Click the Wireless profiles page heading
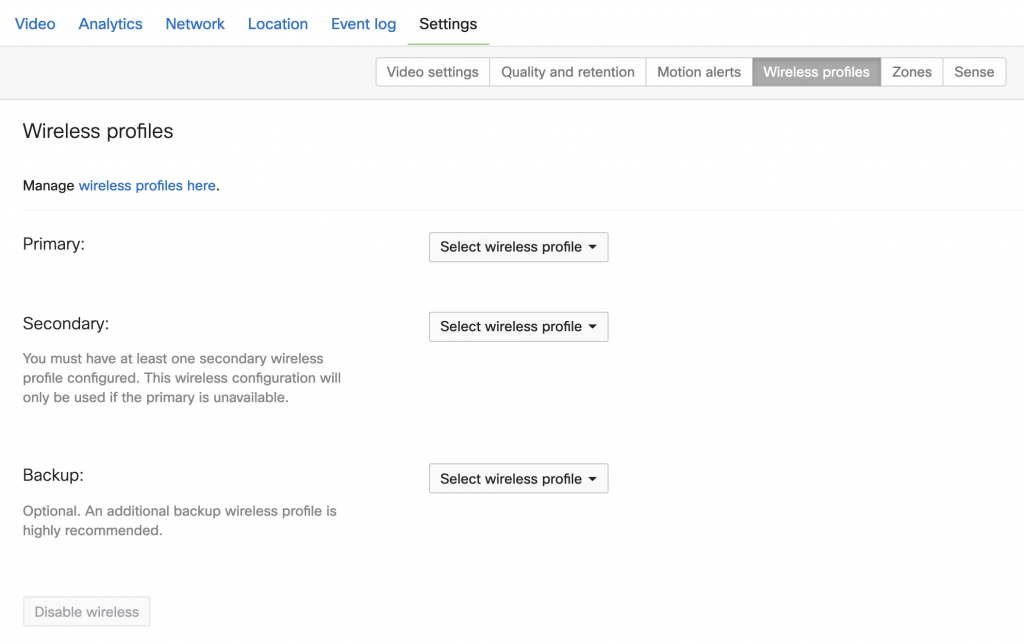The height and width of the screenshot is (643, 1024). pyautogui.click(x=98, y=131)
